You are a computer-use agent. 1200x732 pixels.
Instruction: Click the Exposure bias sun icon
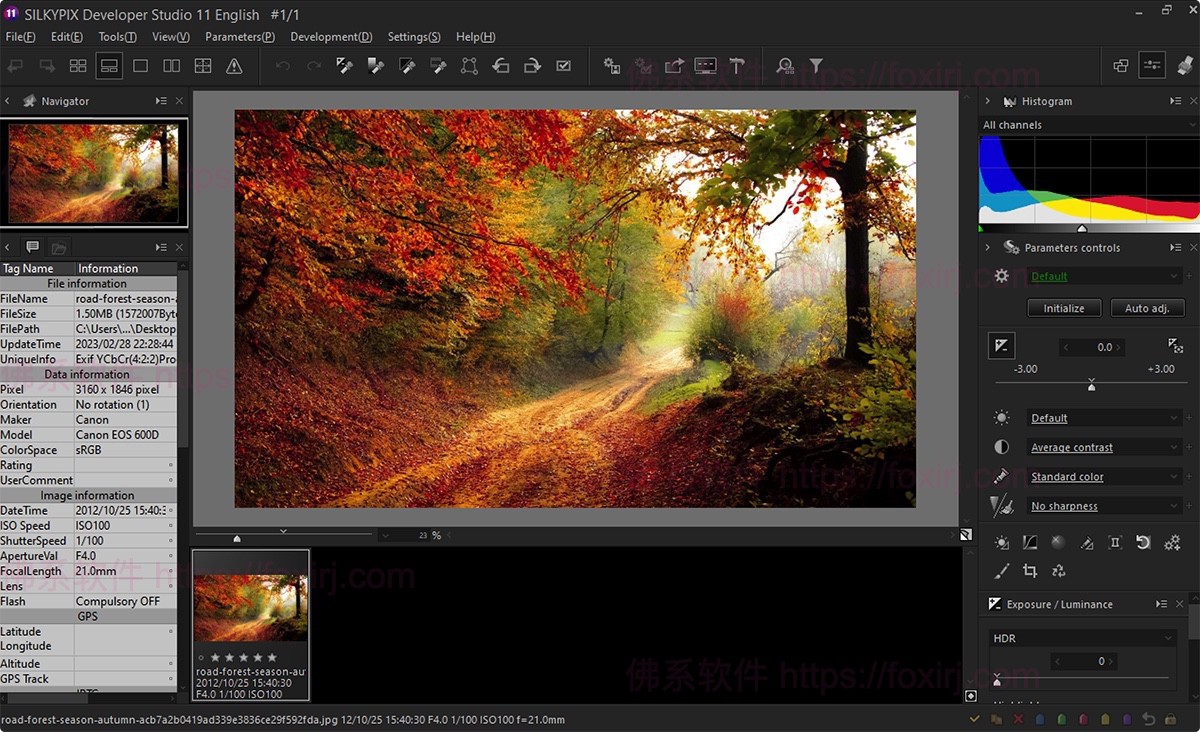pyautogui.click(x=1001, y=543)
